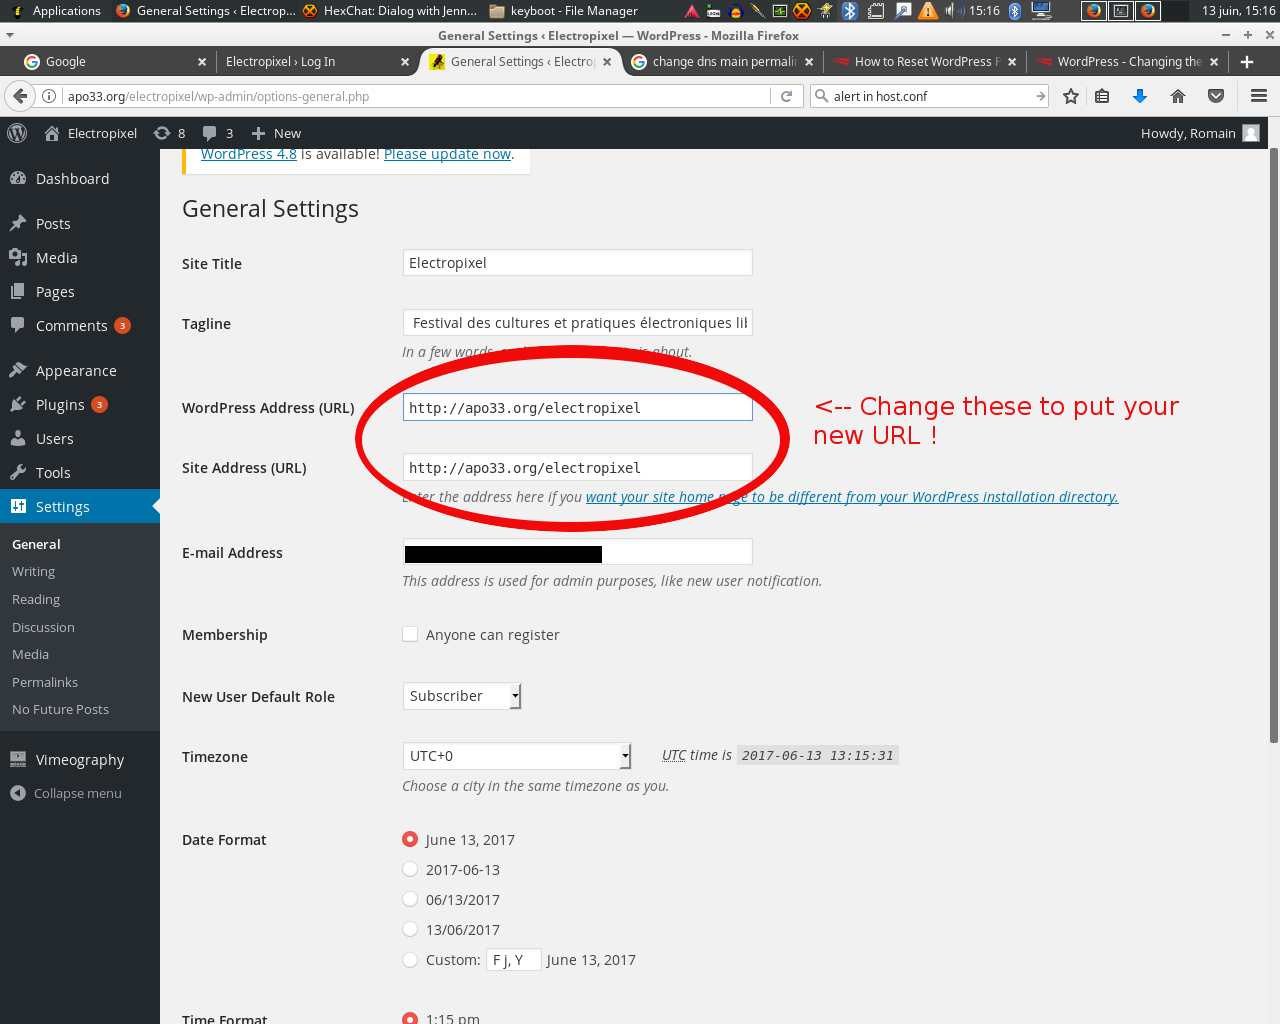
Task: Reload the page with the refresh icon
Action: pyautogui.click(x=786, y=96)
